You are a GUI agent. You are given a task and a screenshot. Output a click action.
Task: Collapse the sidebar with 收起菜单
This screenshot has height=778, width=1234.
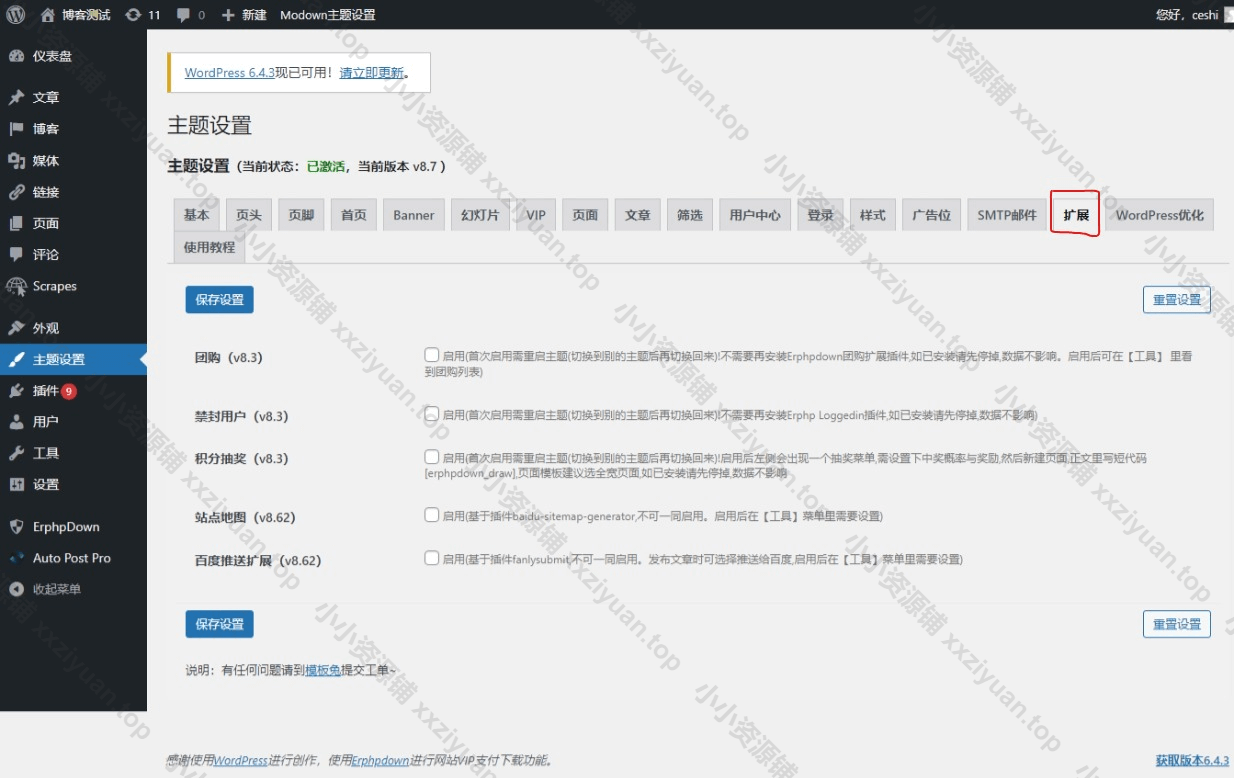click(56, 590)
